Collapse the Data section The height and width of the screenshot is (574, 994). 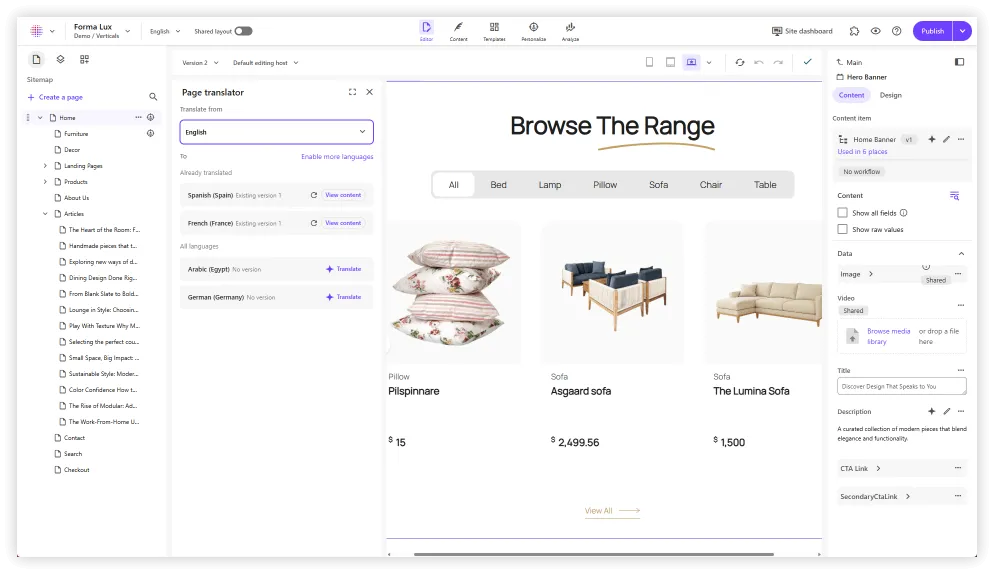[x=961, y=254]
